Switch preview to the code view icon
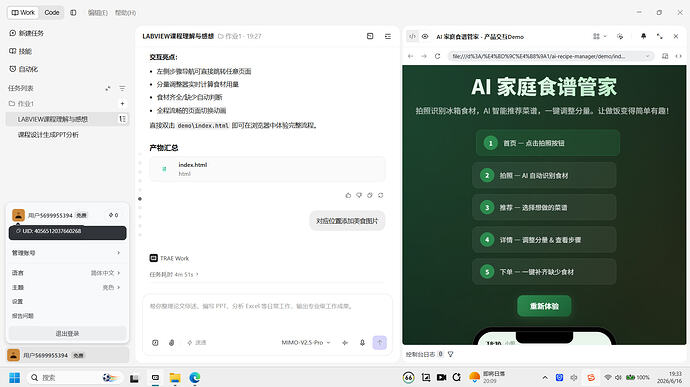Image resolution: width=690 pixels, height=387 pixels. pos(412,37)
